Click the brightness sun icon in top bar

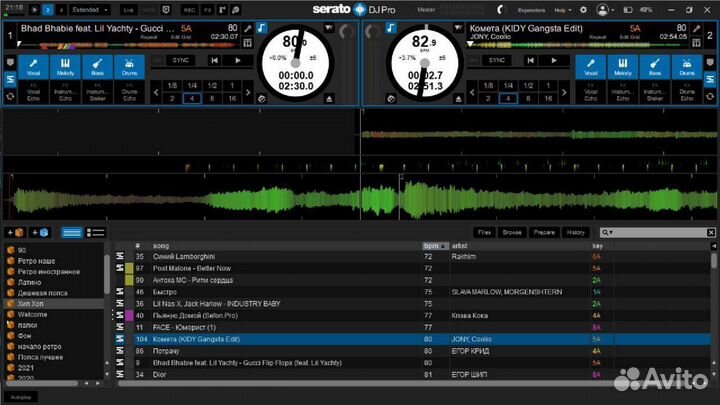click(x=34, y=10)
